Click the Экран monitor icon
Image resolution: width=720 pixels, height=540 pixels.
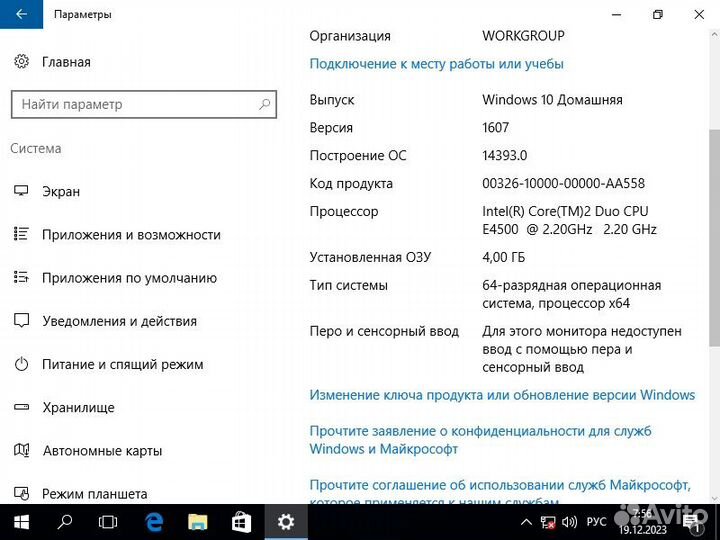pyautogui.click(x=21, y=191)
